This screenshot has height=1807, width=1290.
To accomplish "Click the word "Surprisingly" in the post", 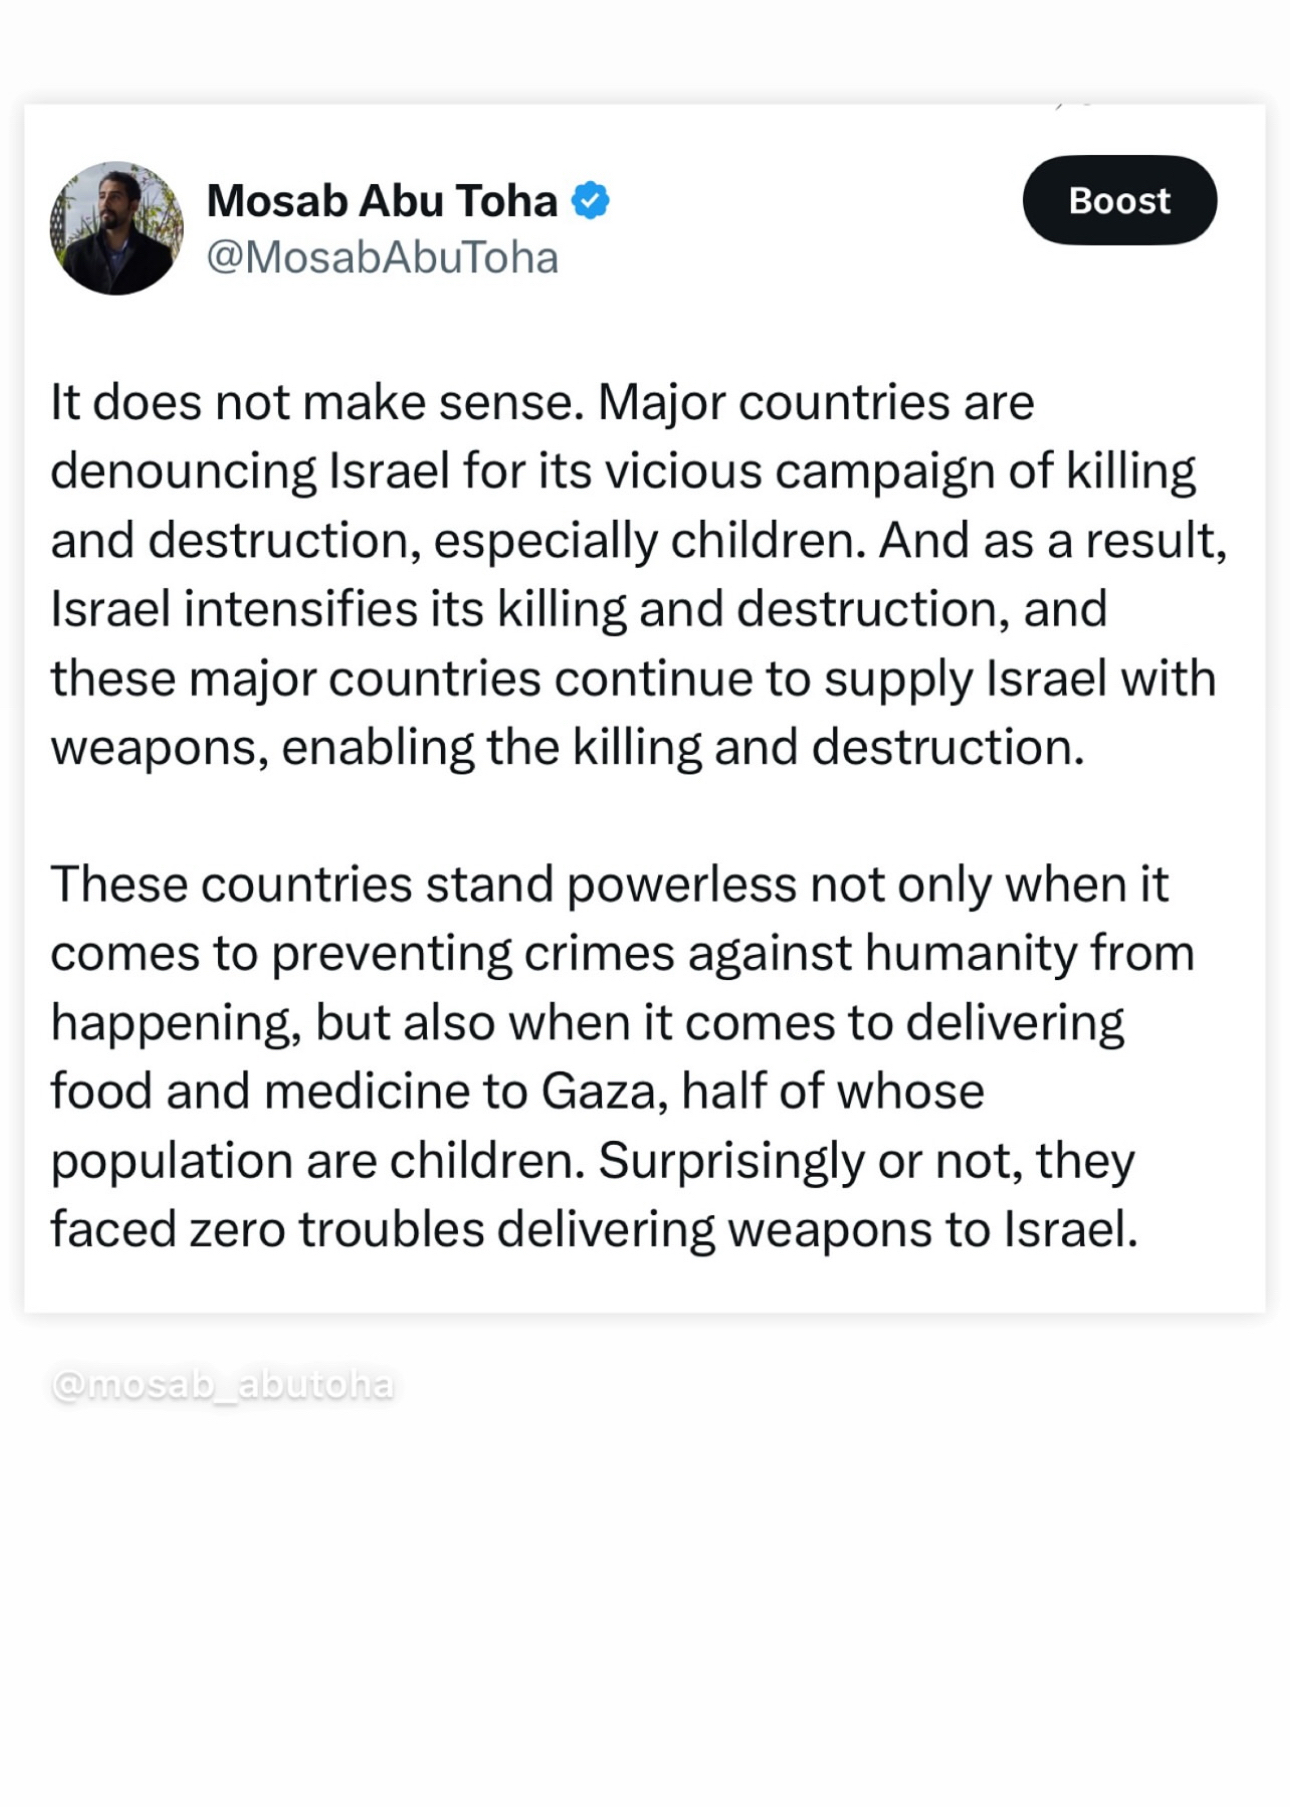I will [731, 1161].
